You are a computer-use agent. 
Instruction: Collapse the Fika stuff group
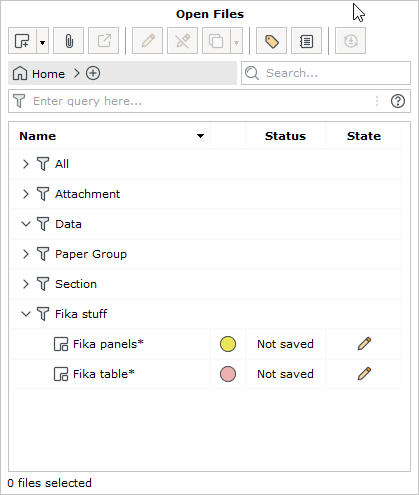pyautogui.click(x=26, y=314)
